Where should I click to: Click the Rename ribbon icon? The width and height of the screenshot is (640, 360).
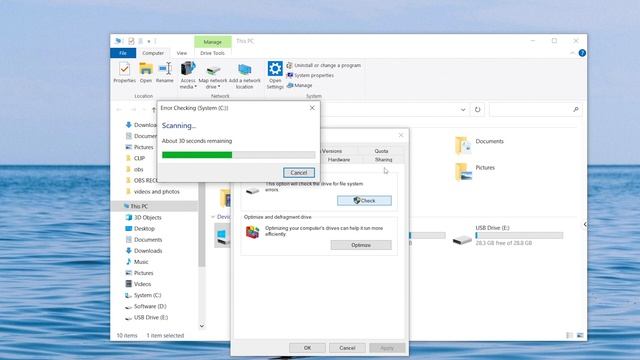tap(165, 73)
